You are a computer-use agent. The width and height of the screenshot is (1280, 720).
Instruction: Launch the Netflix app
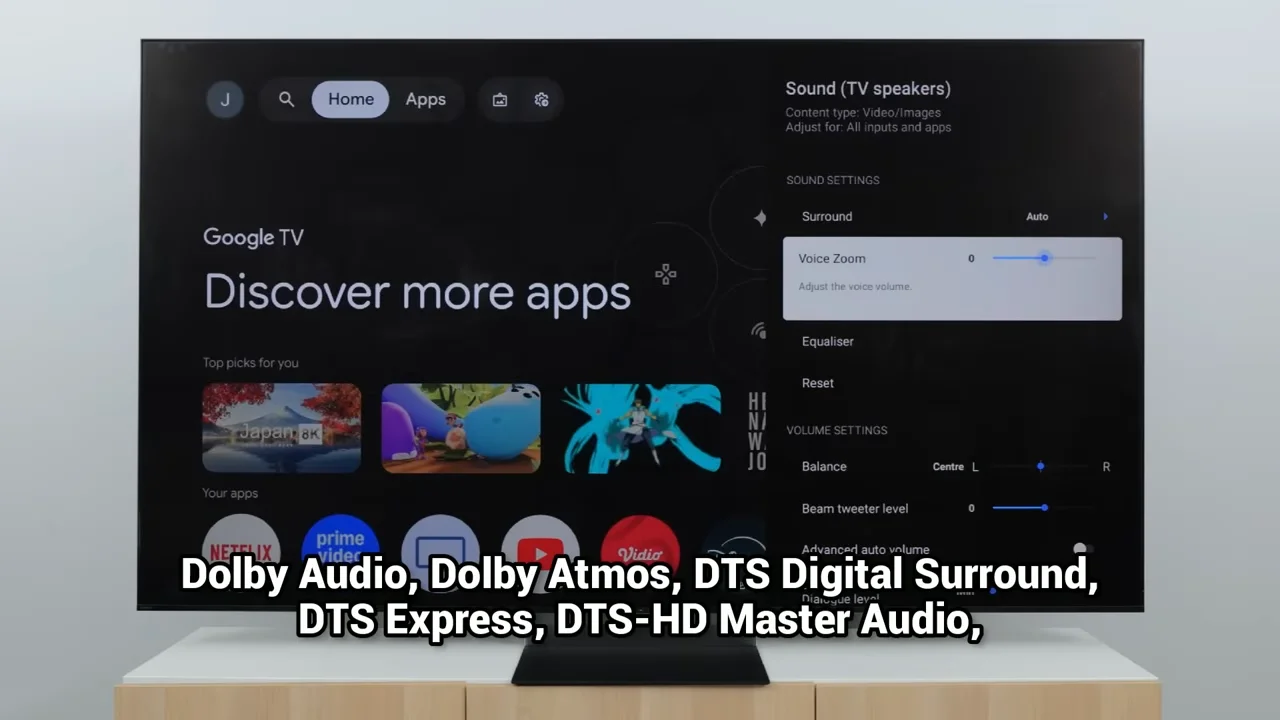click(241, 552)
